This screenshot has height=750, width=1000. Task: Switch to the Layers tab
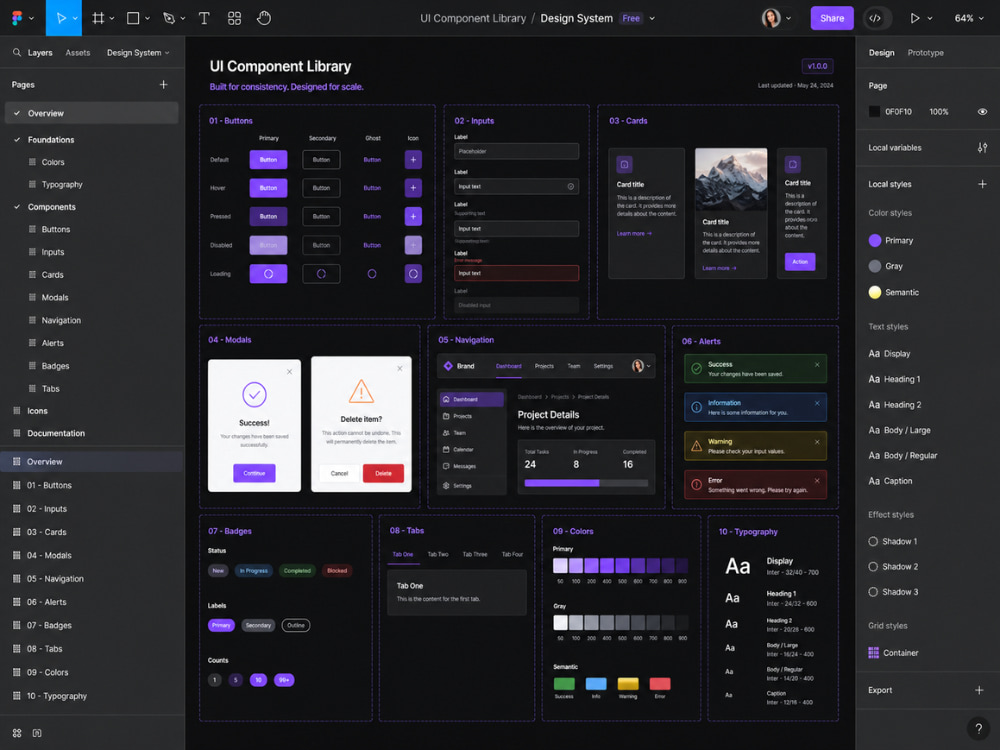pyautogui.click(x=40, y=52)
